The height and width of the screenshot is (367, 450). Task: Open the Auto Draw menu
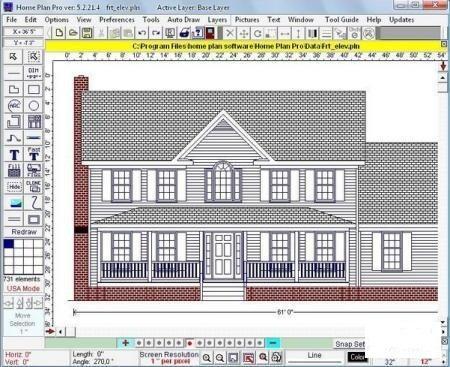[x=183, y=20]
